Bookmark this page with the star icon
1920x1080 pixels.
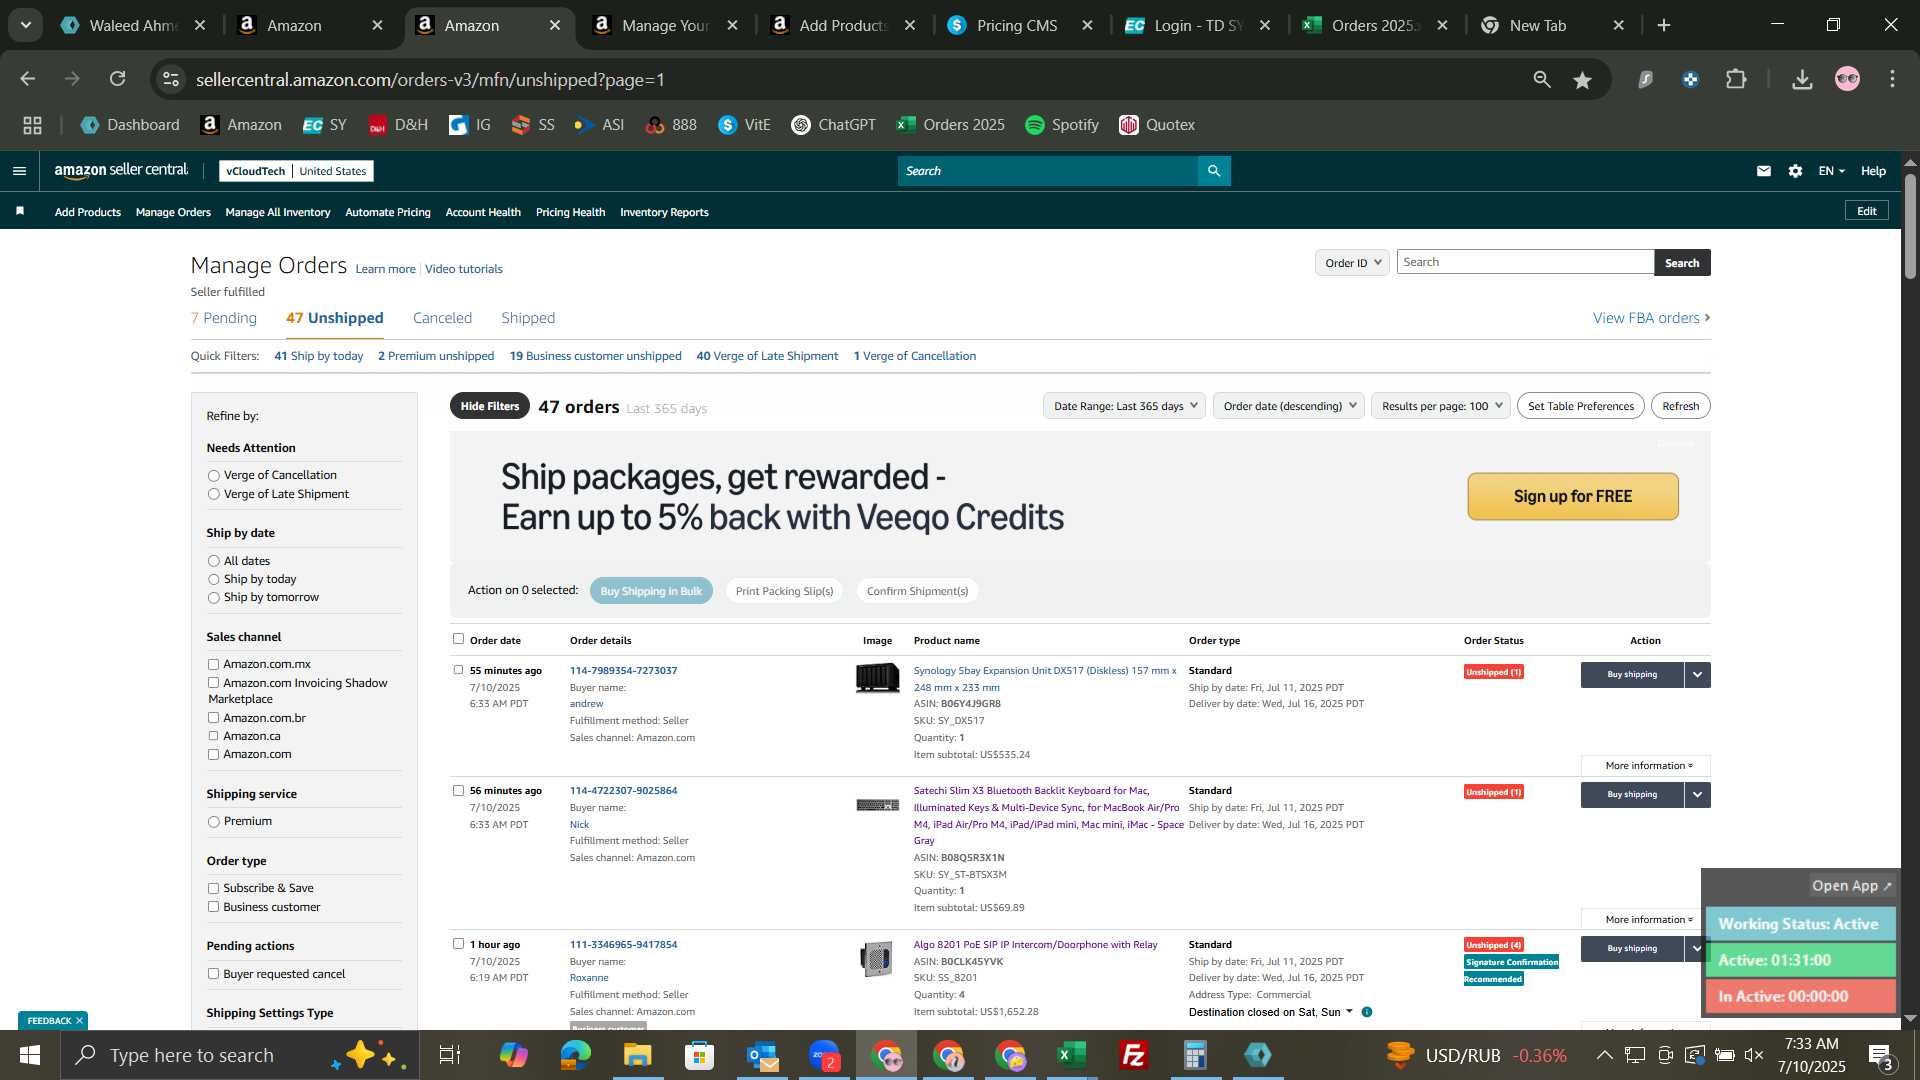tap(1582, 80)
